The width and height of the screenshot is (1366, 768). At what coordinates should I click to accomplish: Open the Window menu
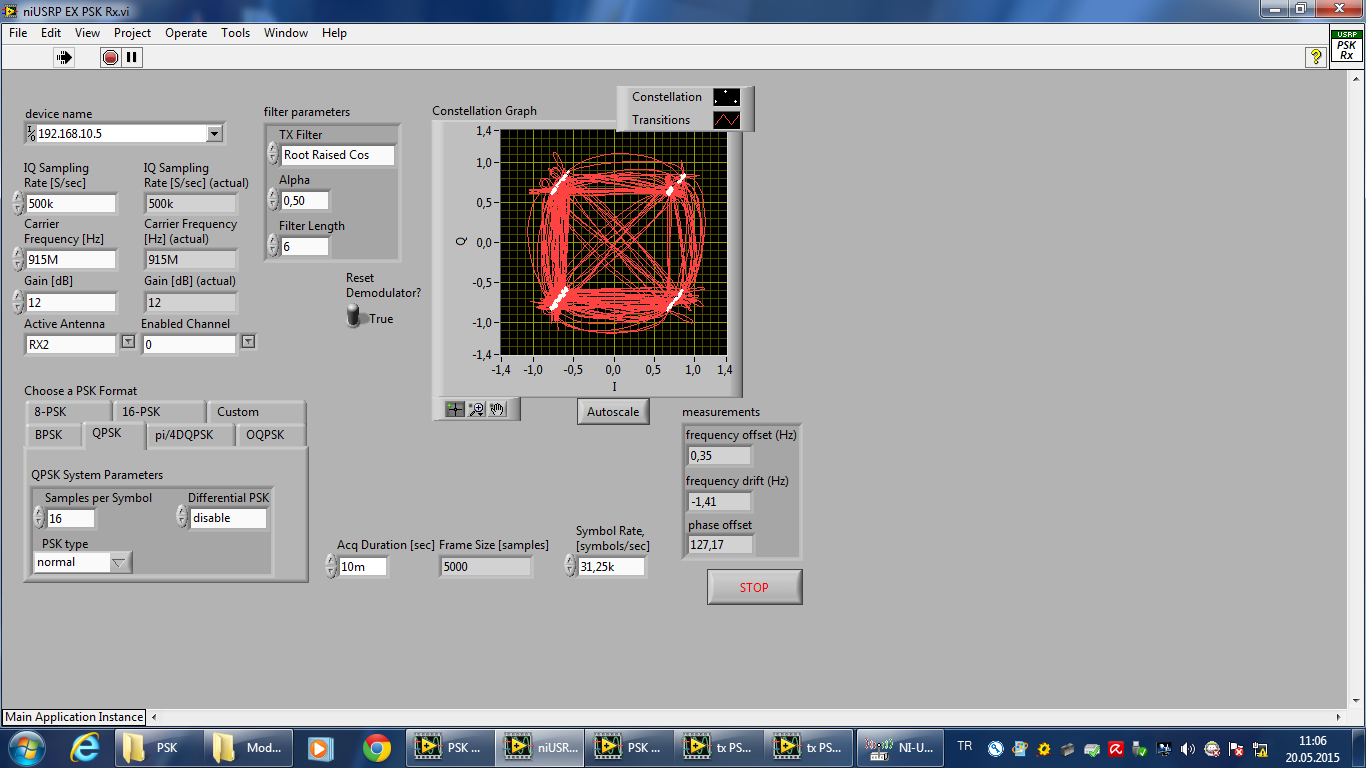pyautogui.click(x=286, y=33)
